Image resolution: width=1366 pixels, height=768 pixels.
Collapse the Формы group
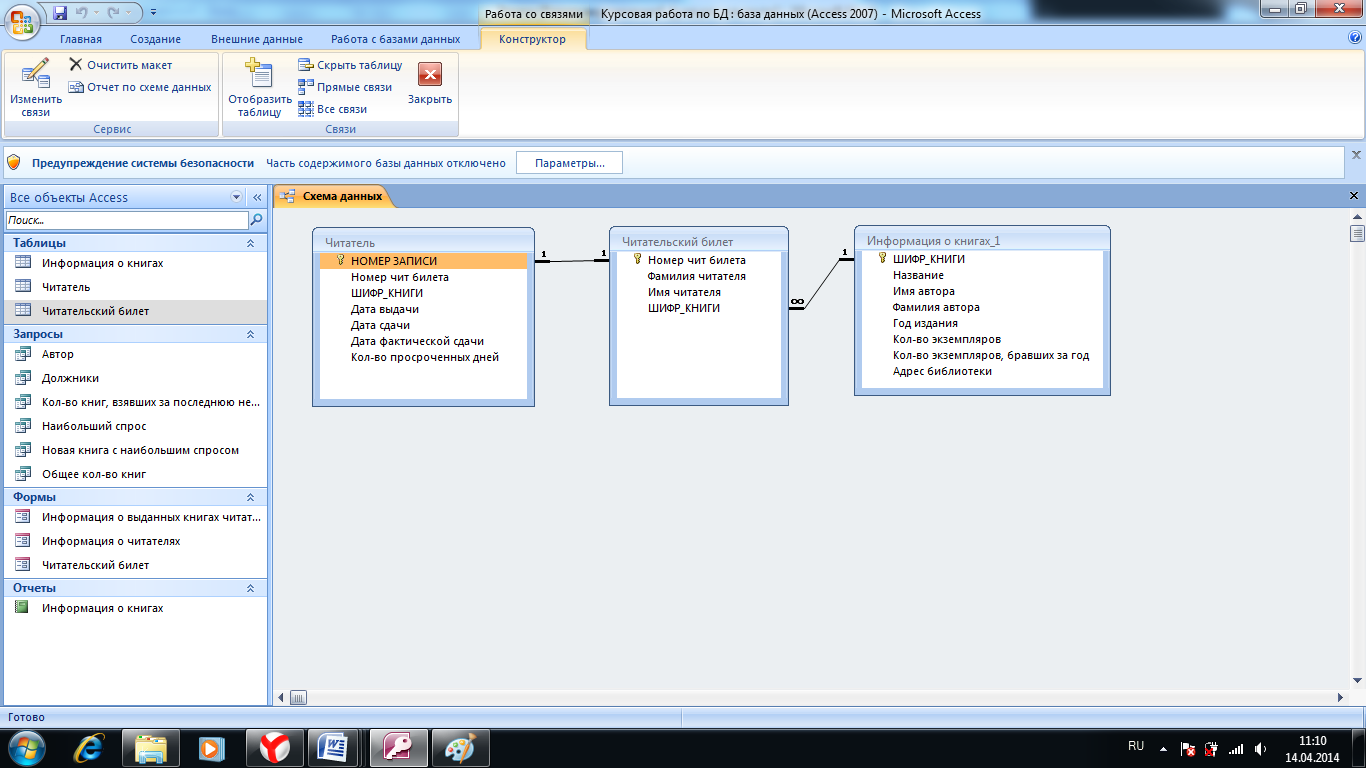click(250, 497)
